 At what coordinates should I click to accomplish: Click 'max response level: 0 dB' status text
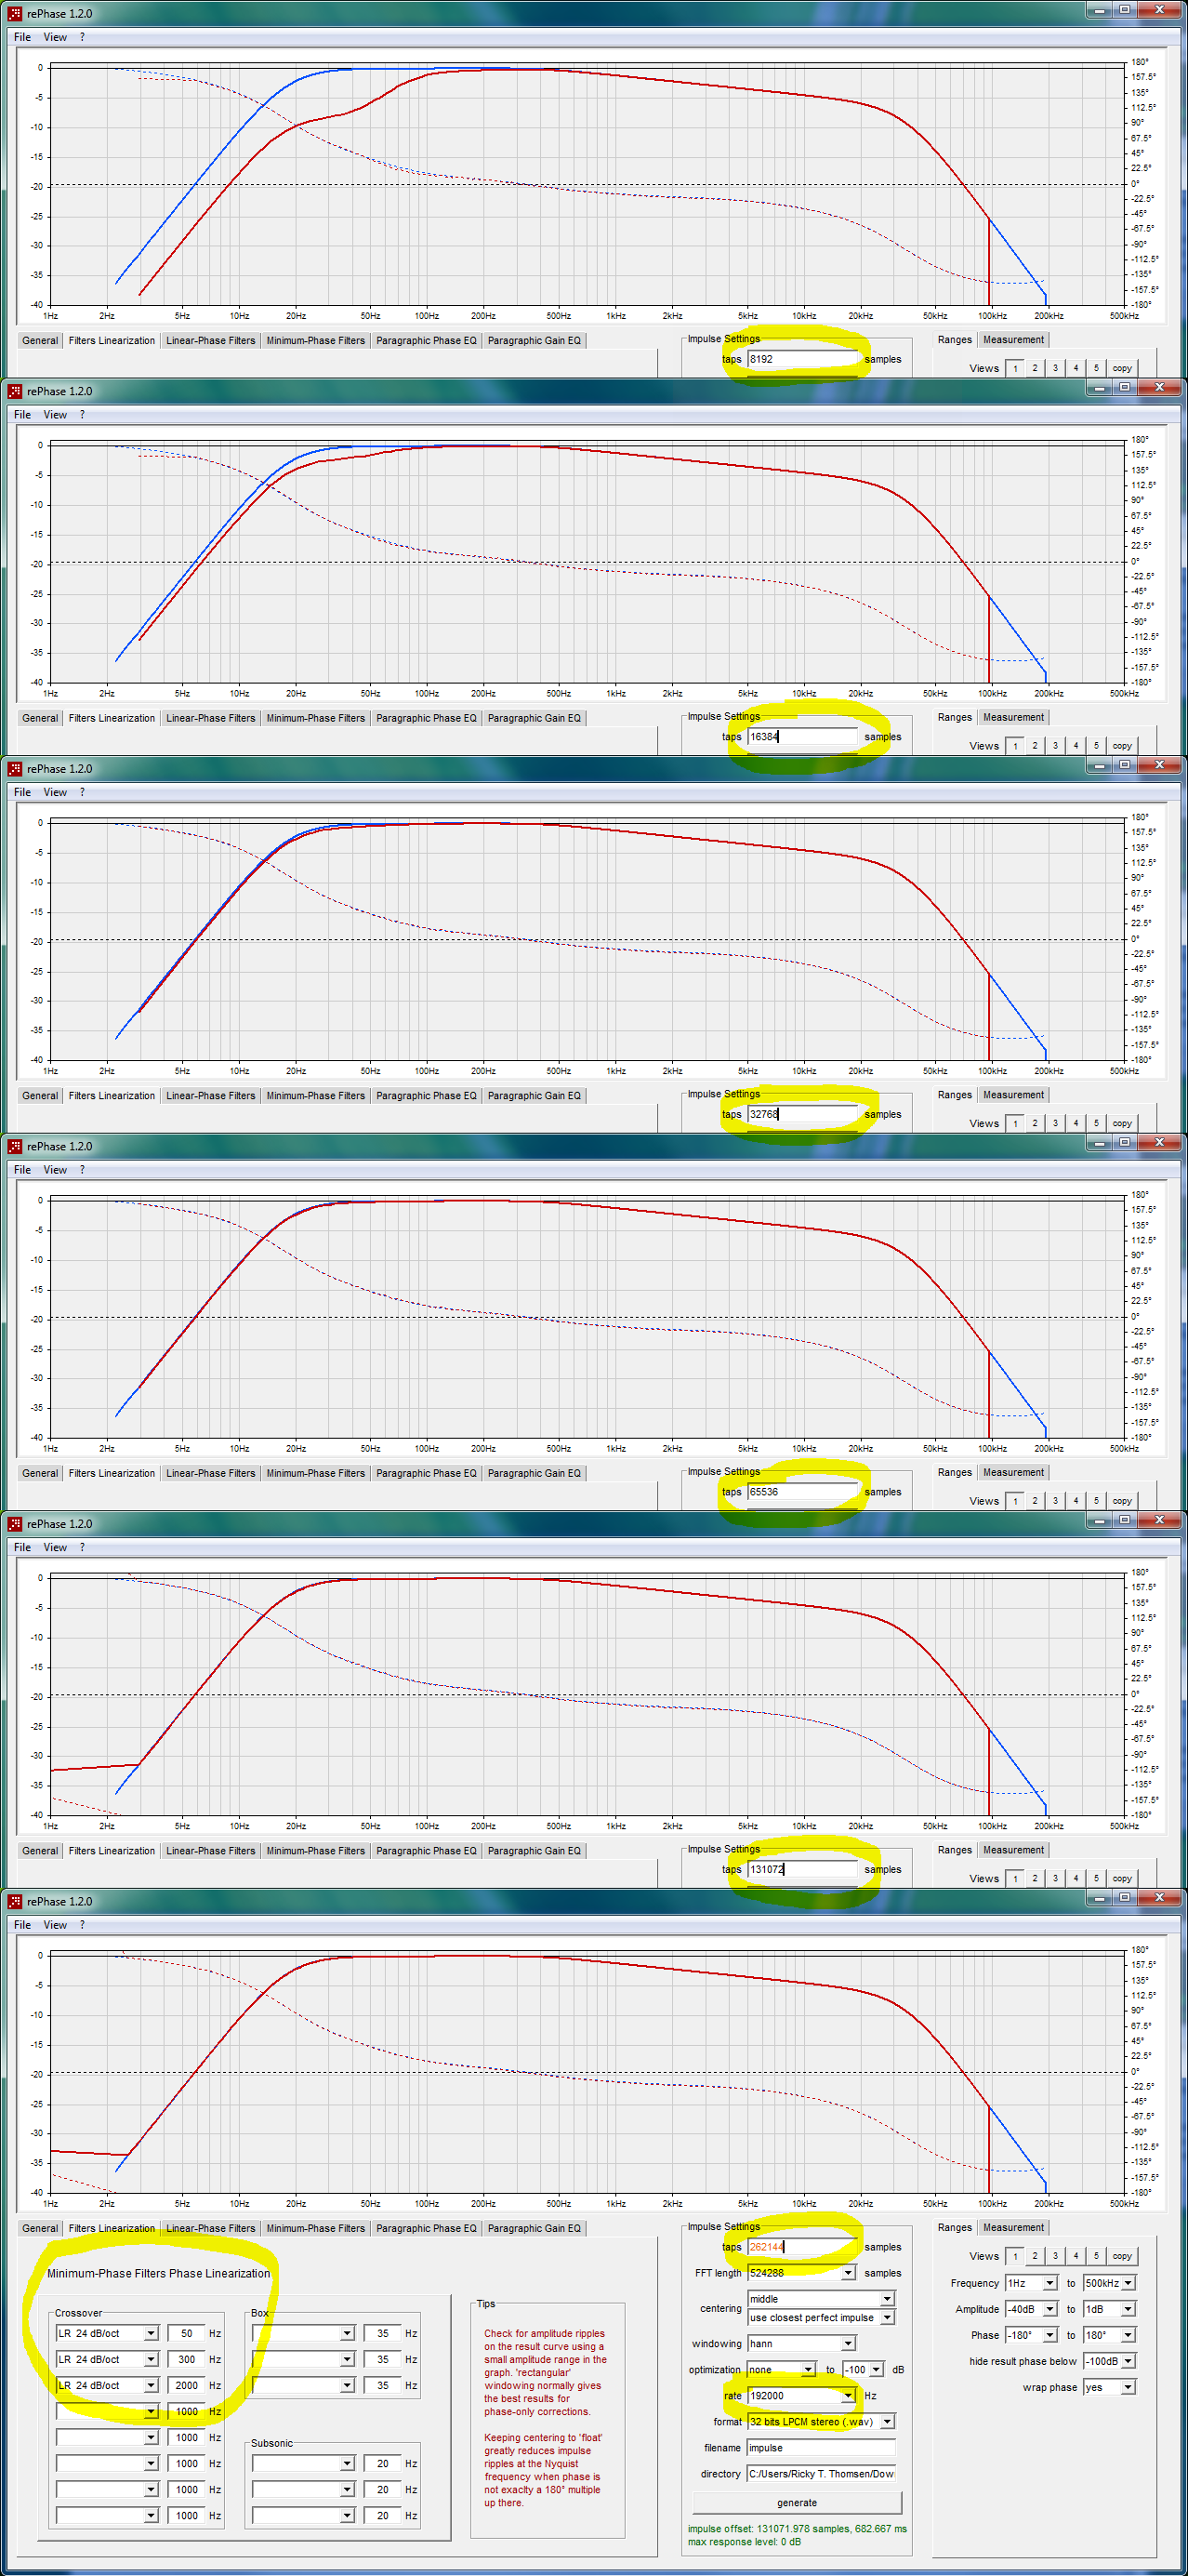pos(744,2541)
